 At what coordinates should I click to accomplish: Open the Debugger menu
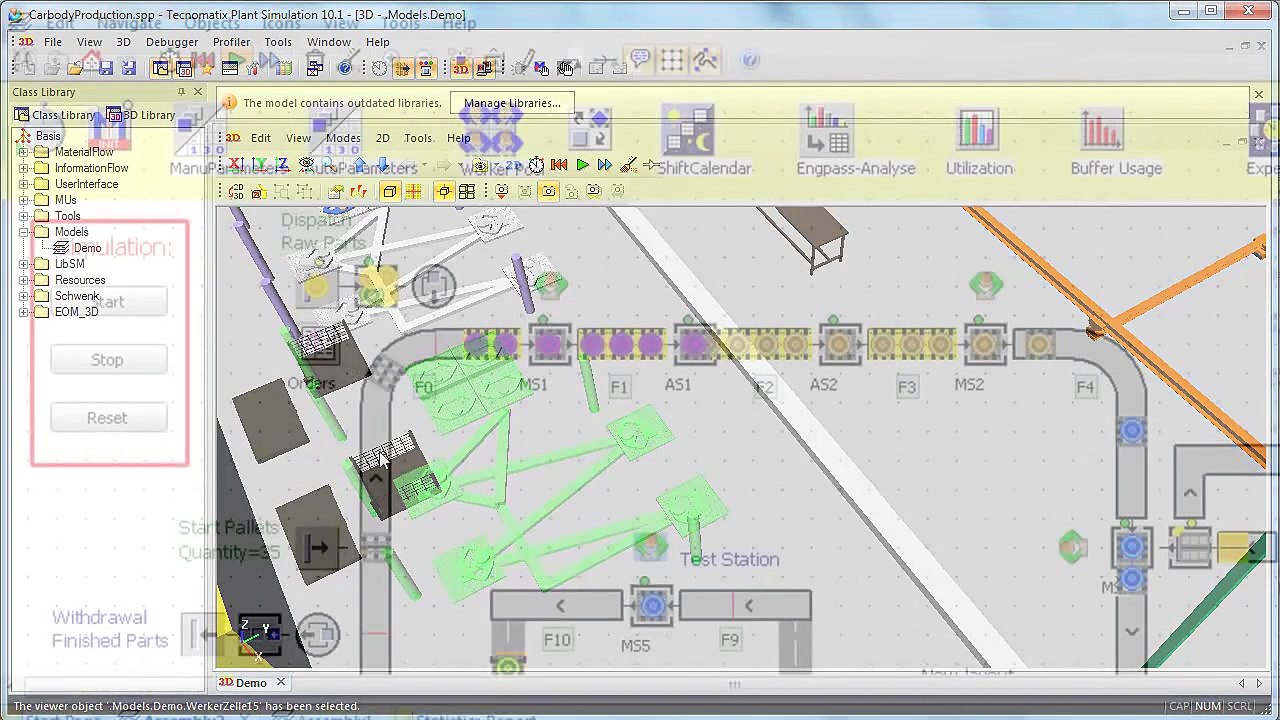coord(171,42)
